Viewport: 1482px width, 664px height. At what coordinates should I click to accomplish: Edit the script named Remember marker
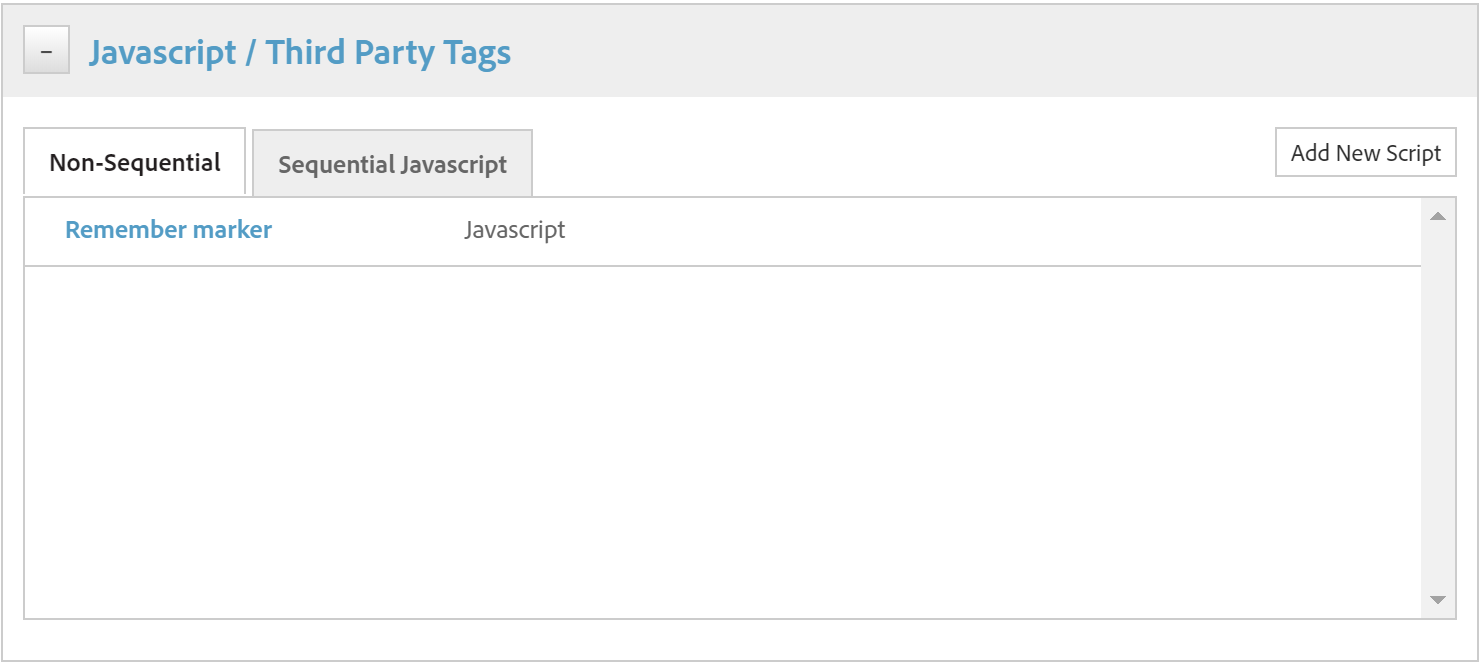pyautogui.click(x=168, y=230)
